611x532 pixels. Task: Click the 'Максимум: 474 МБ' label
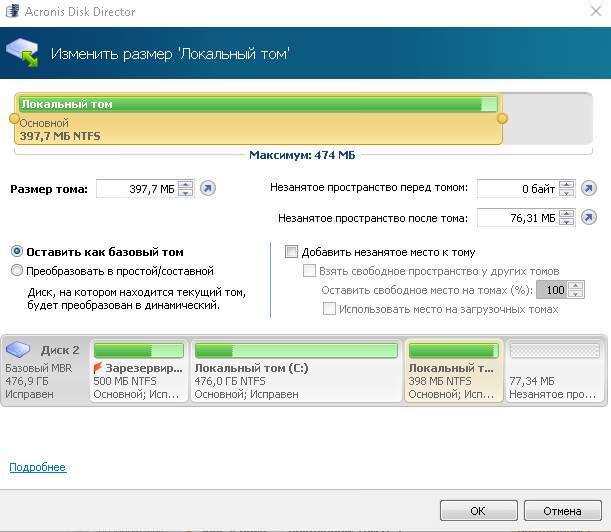pyautogui.click(x=302, y=155)
